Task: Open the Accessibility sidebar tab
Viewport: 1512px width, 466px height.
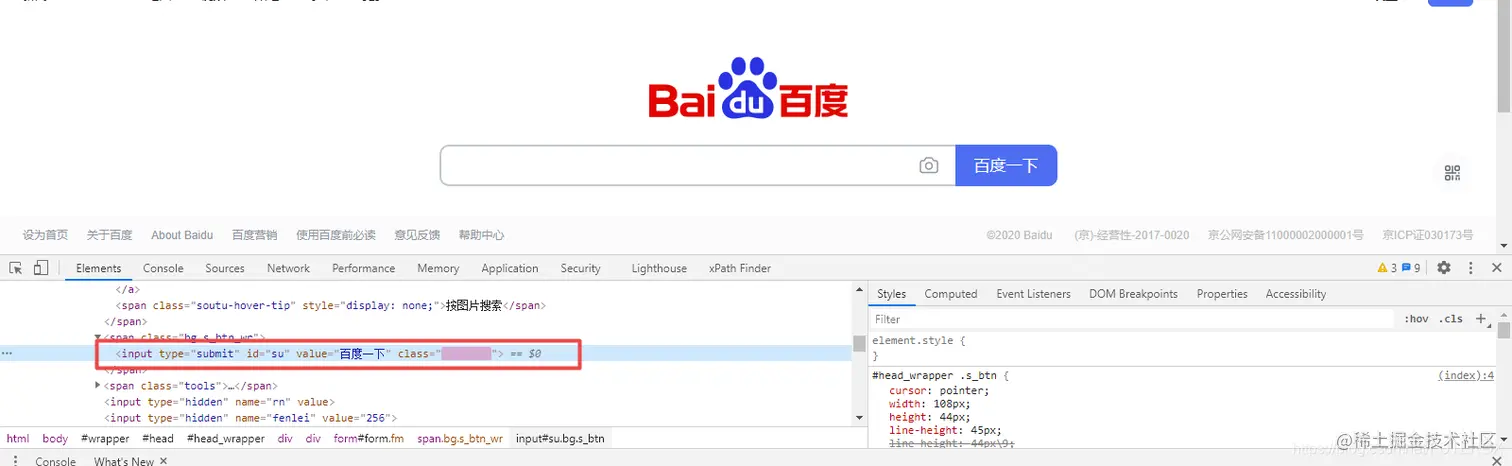Action: point(1296,294)
